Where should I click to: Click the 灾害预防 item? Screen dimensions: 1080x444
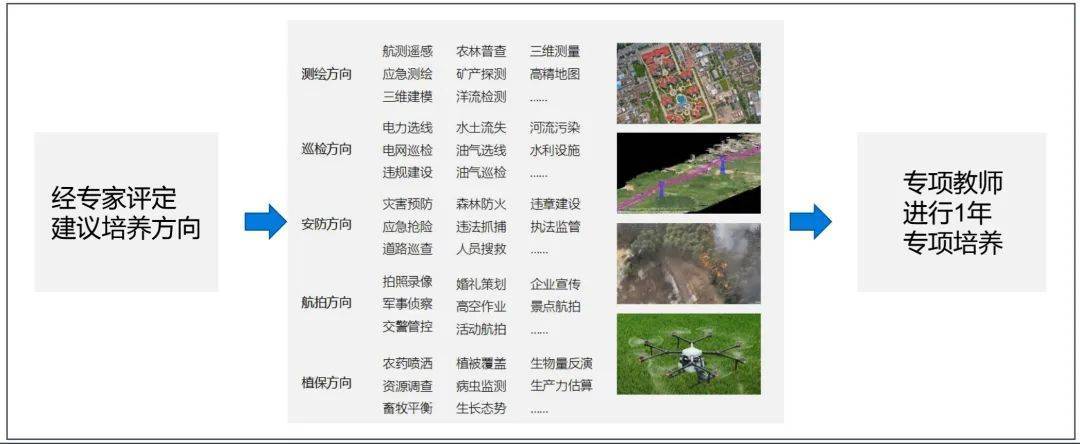pos(408,204)
